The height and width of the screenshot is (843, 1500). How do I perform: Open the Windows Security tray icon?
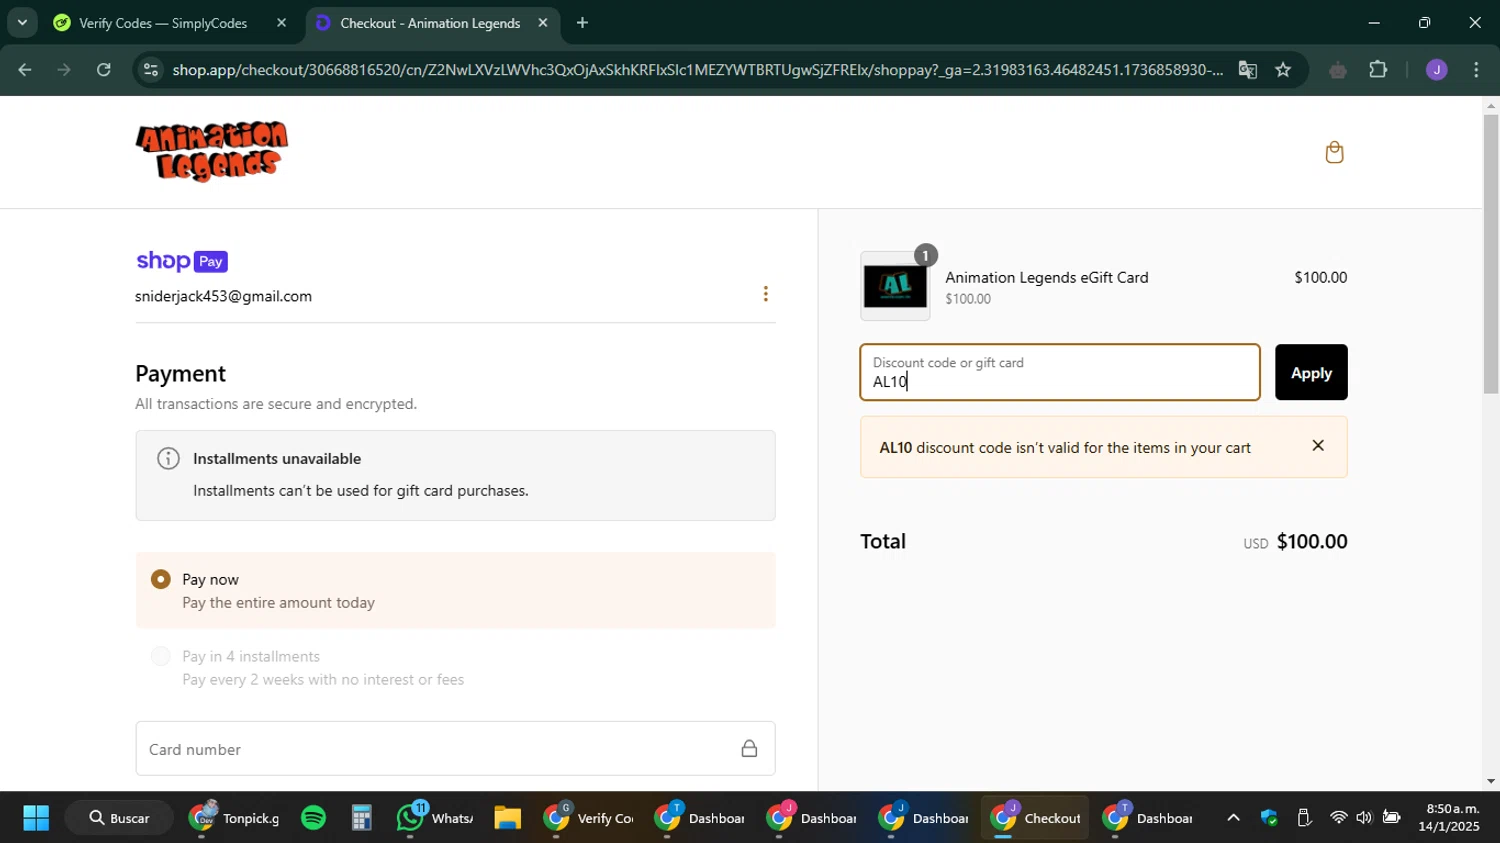[1269, 818]
